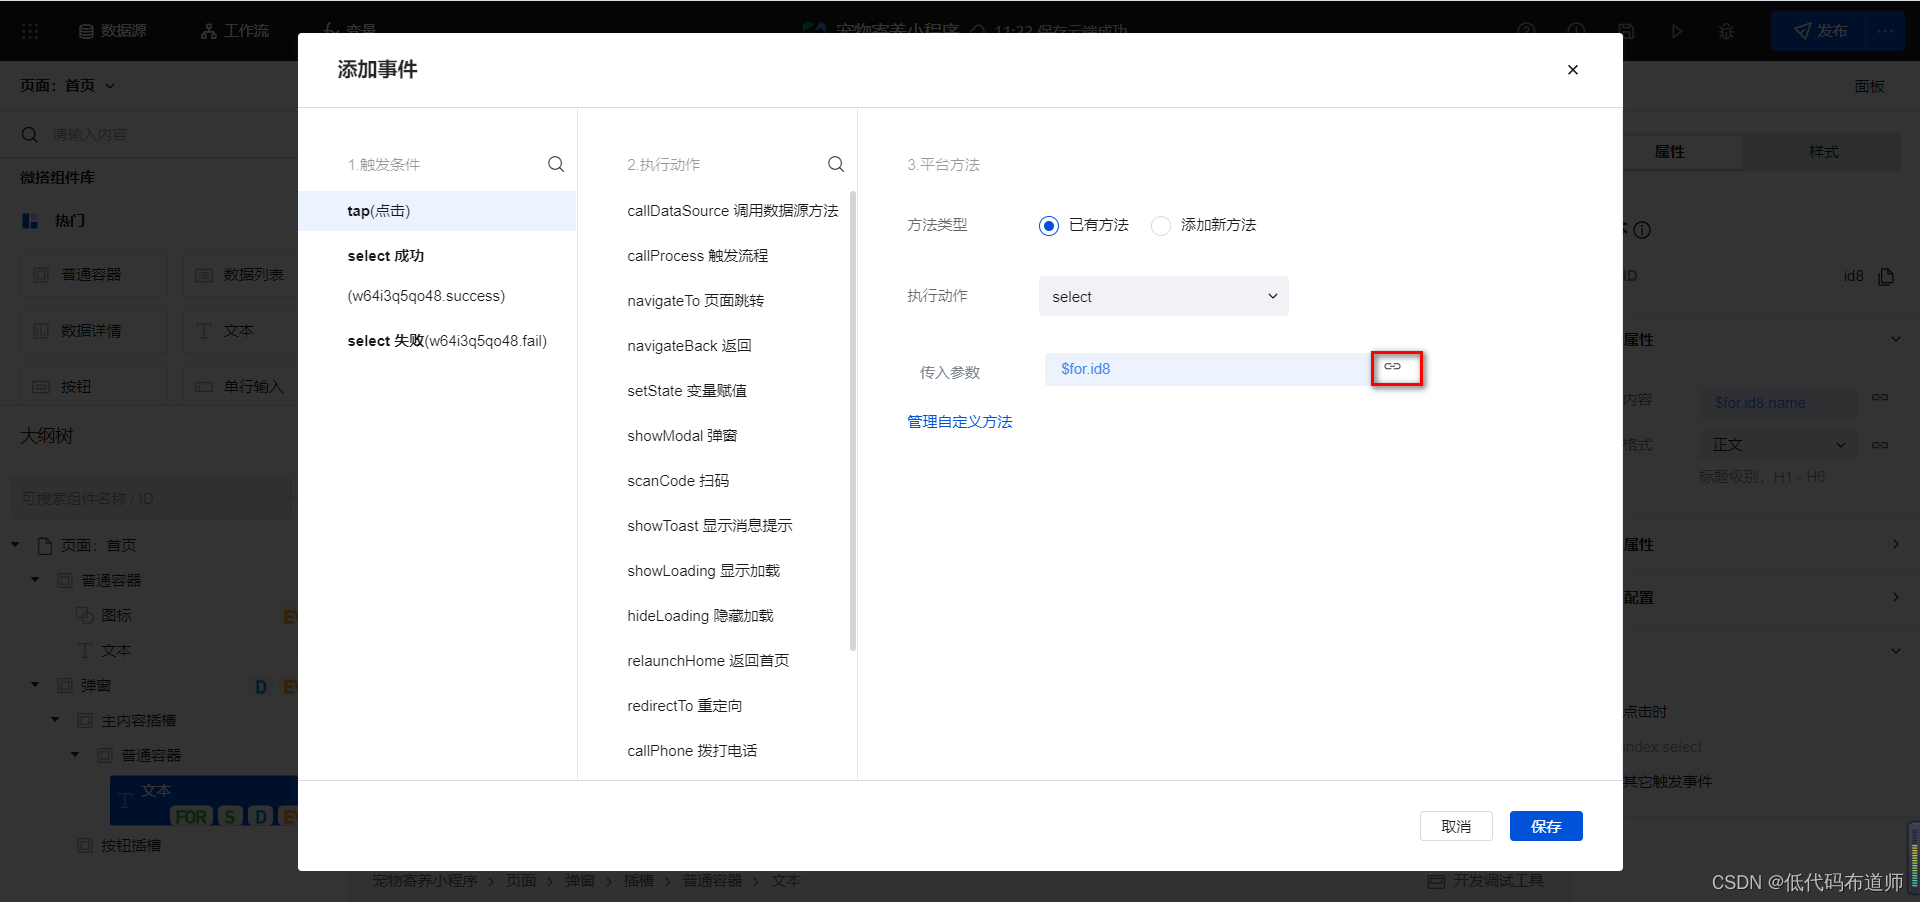Choose showModal 弹窗 action
Screen dimensions: 1920x902
click(682, 436)
